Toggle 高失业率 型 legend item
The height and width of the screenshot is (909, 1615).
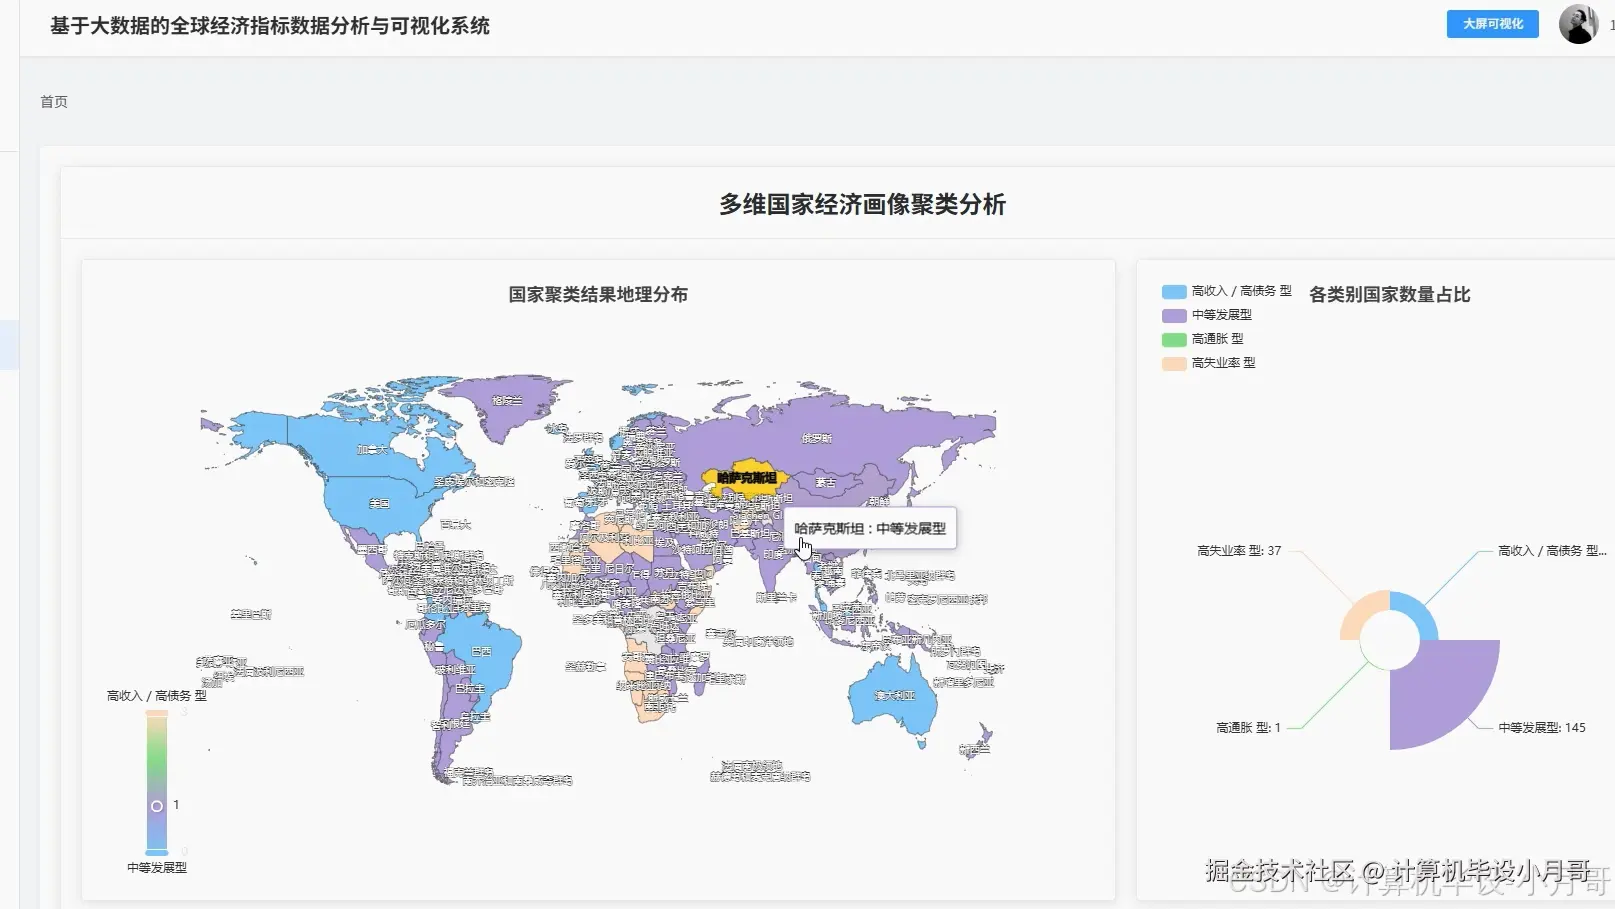pyautogui.click(x=1209, y=363)
